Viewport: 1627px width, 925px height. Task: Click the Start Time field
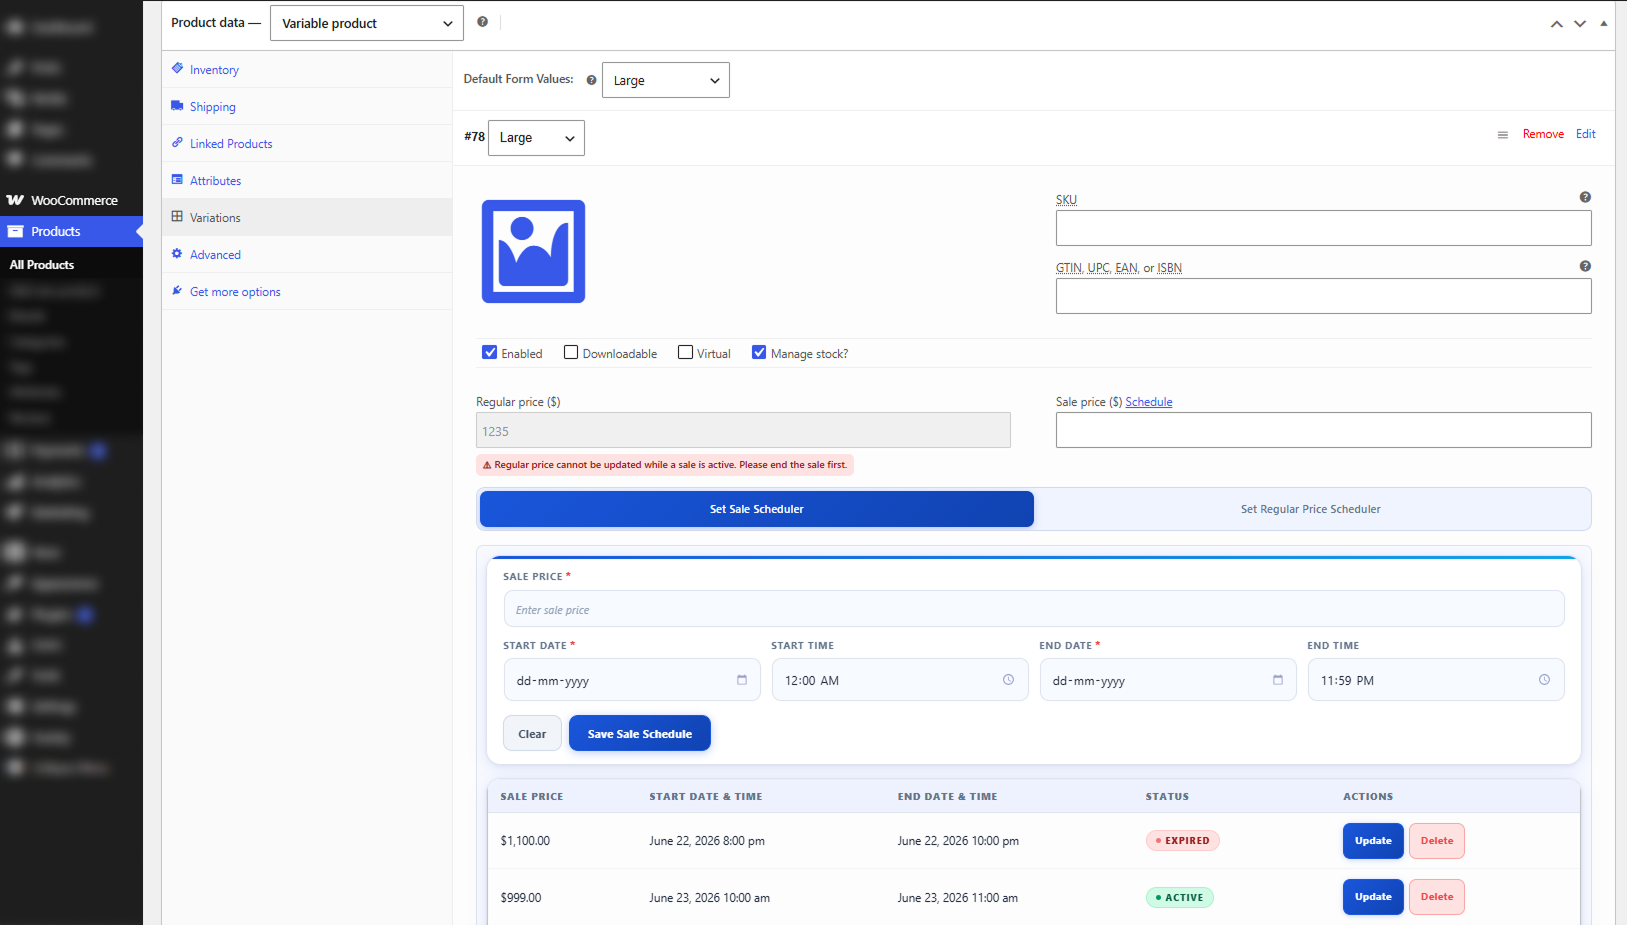click(900, 680)
